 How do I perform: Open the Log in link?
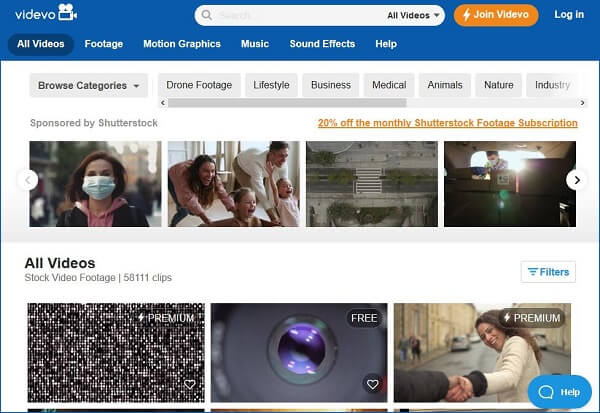click(x=569, y=15)
